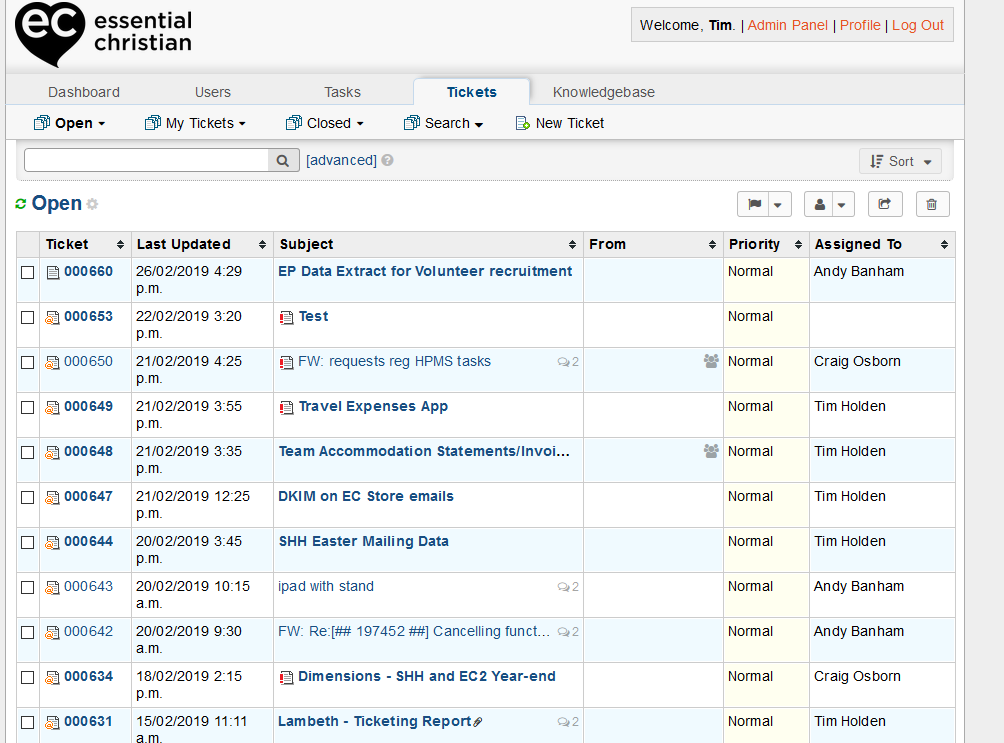Open the Admin Panel link
The image size is (1004, 743).
point(787,25)
